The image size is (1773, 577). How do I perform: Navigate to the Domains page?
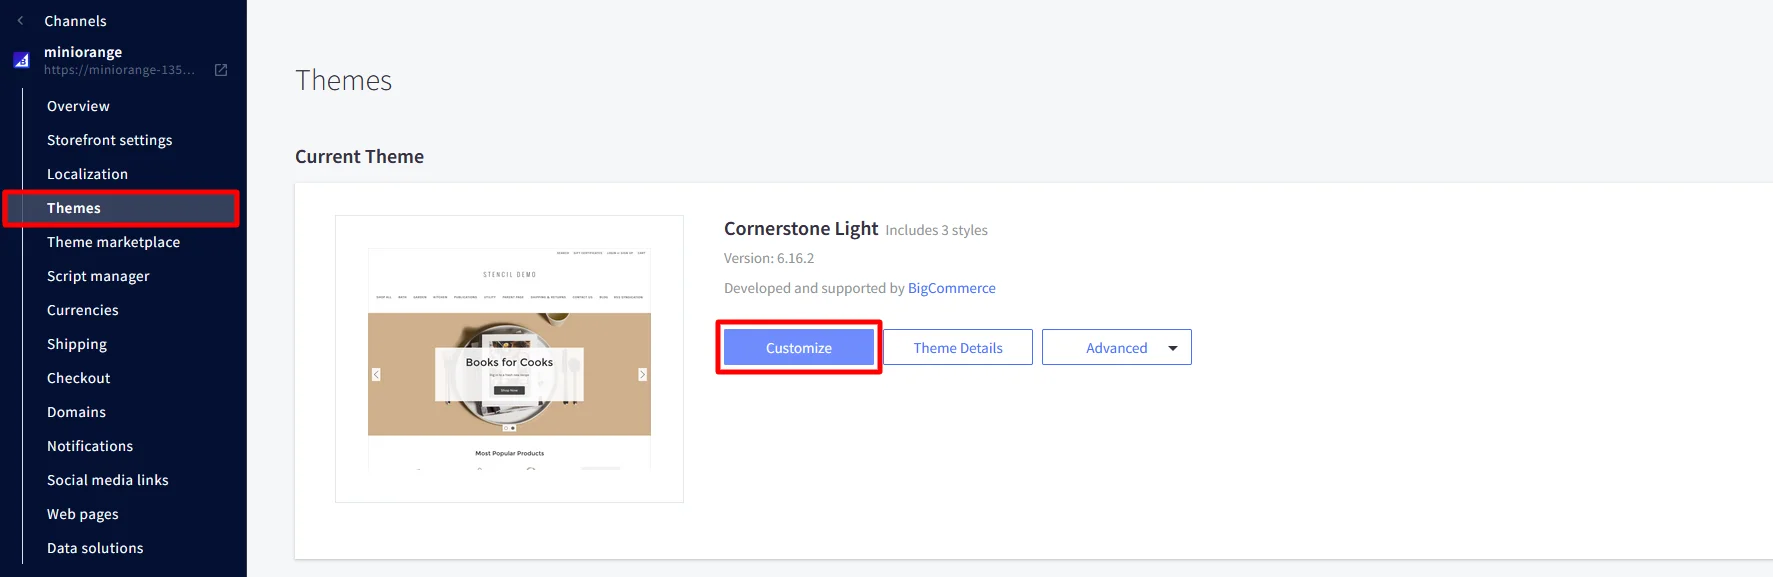click(76, 412)
